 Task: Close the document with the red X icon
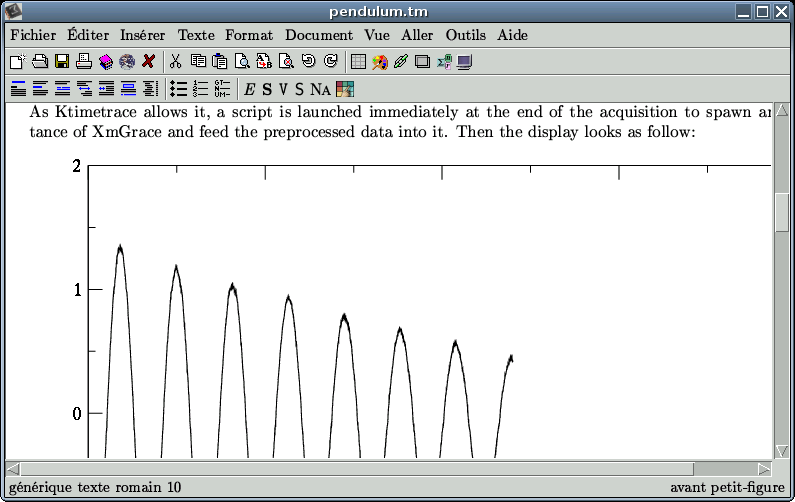149,62
